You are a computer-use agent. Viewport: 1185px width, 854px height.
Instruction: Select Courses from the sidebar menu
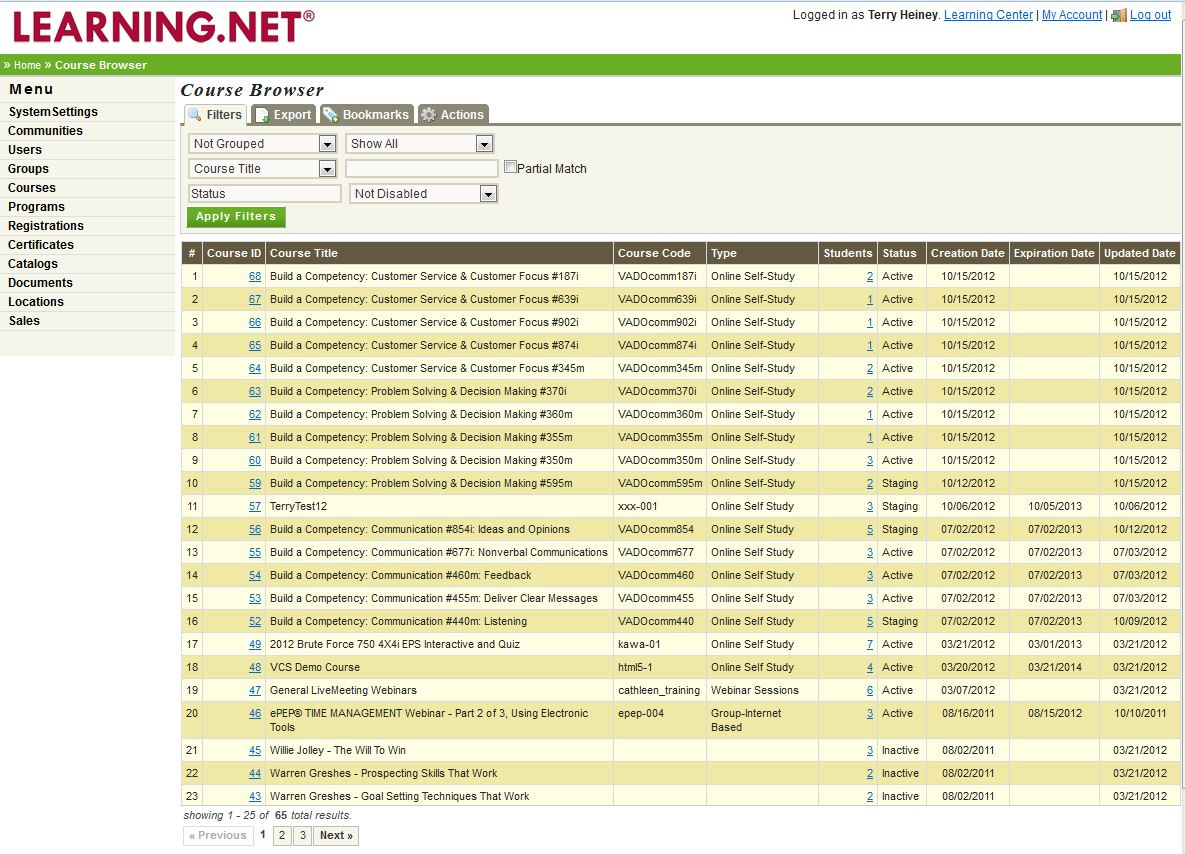31,187
